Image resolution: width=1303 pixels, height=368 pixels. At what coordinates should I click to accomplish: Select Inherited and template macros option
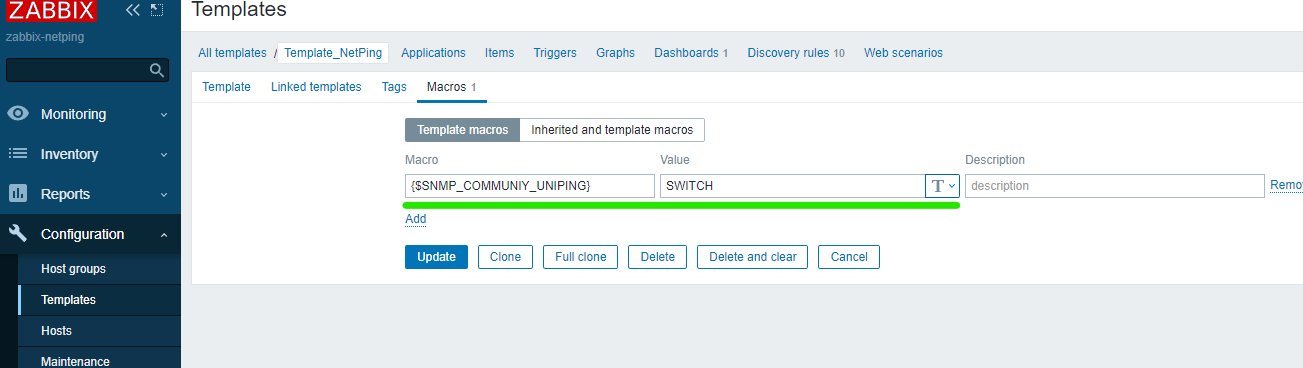click(x=612, y=130)
